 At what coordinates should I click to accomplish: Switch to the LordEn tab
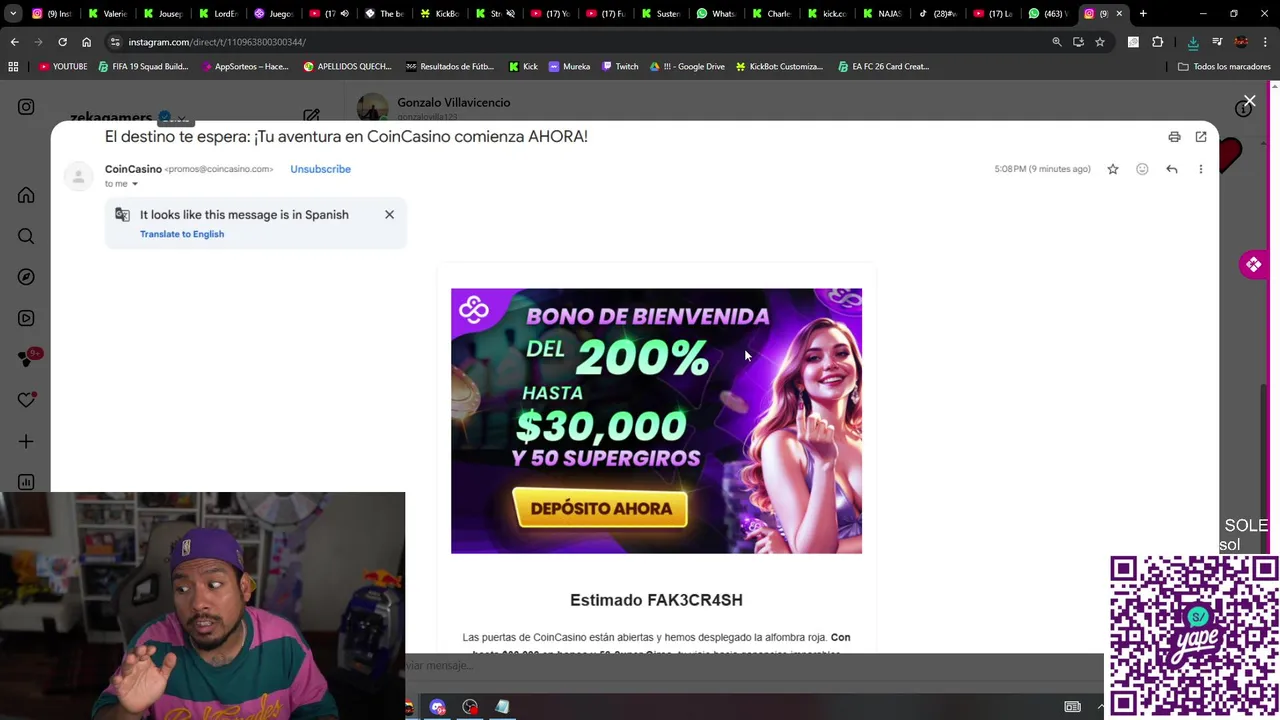(x=218, y=14)
